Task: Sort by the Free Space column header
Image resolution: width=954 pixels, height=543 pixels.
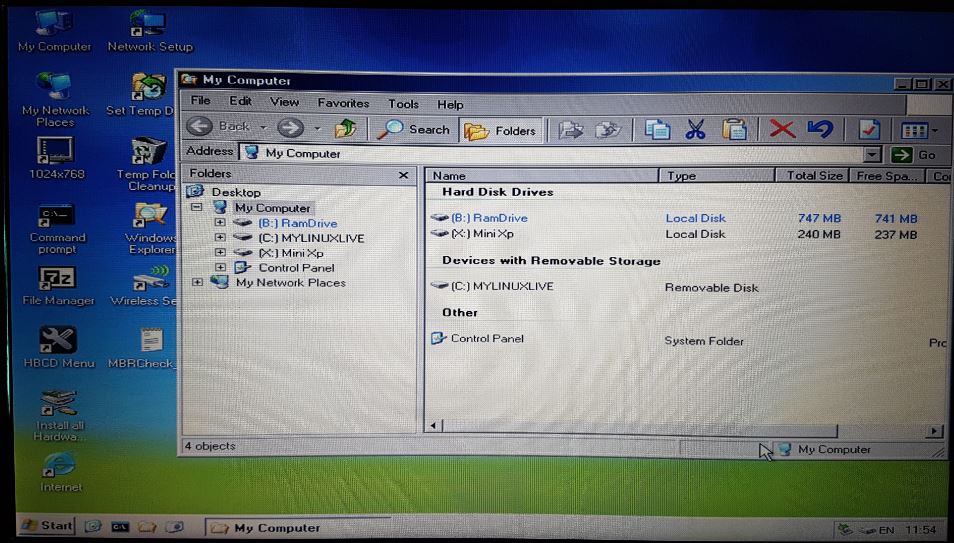Action: tap(886, 176)
